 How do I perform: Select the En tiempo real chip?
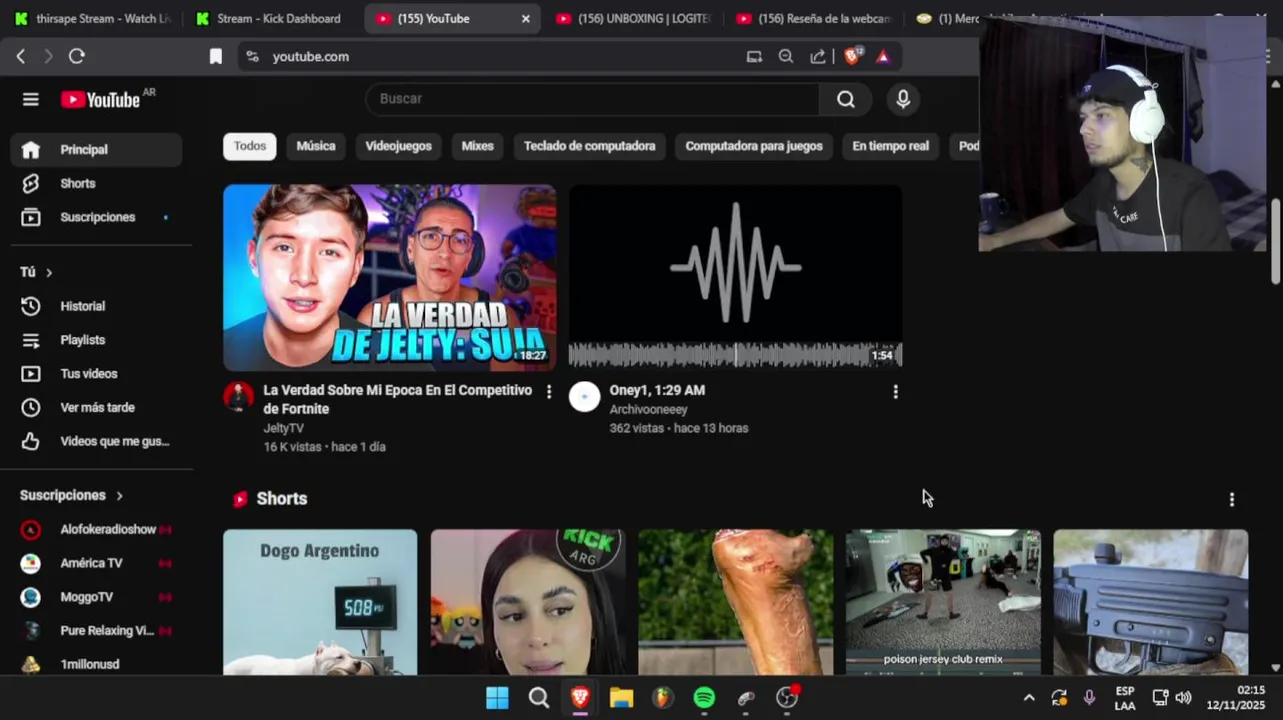pos(890,146)
